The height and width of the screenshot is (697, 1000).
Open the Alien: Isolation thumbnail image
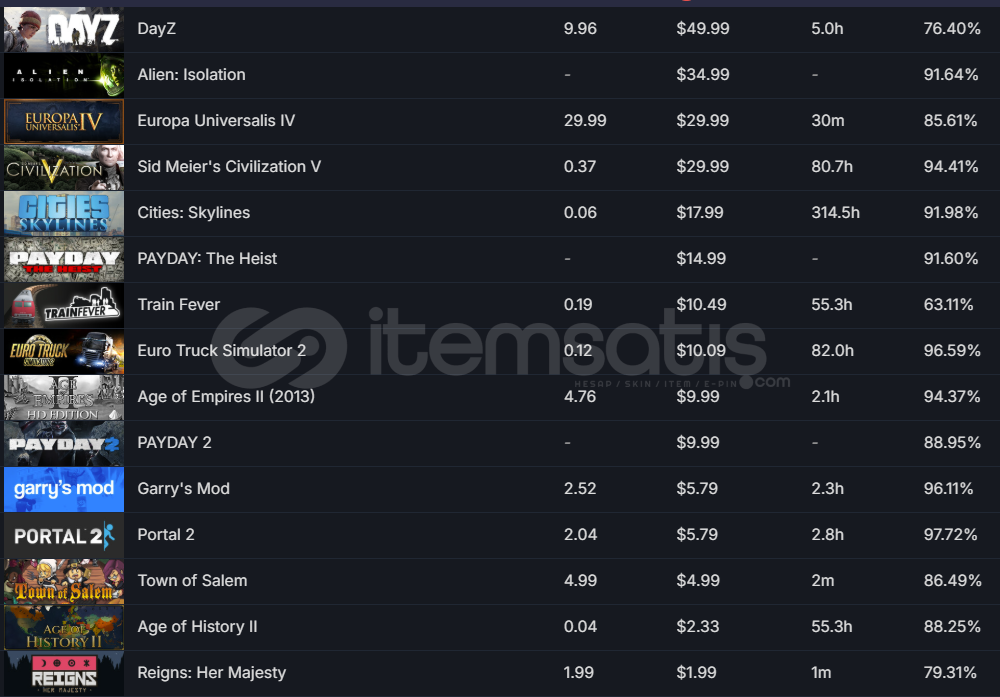pyautogui.click(x=64, y=75)
